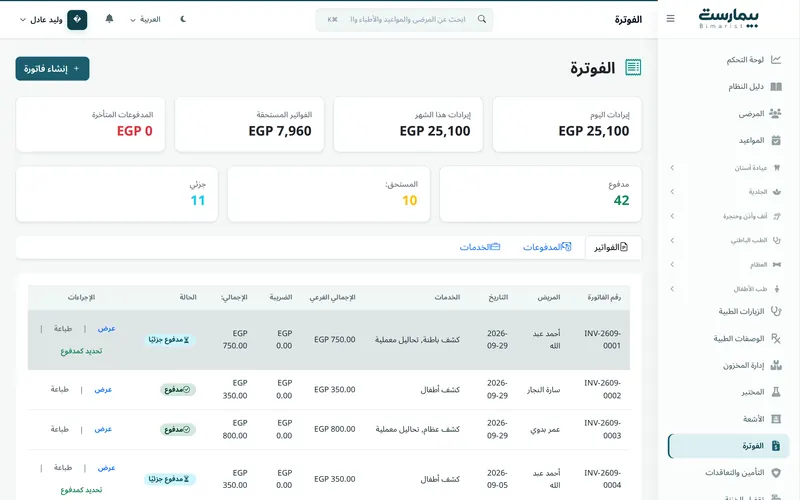
Task: Click the status column header
Action: pos(188,297)
